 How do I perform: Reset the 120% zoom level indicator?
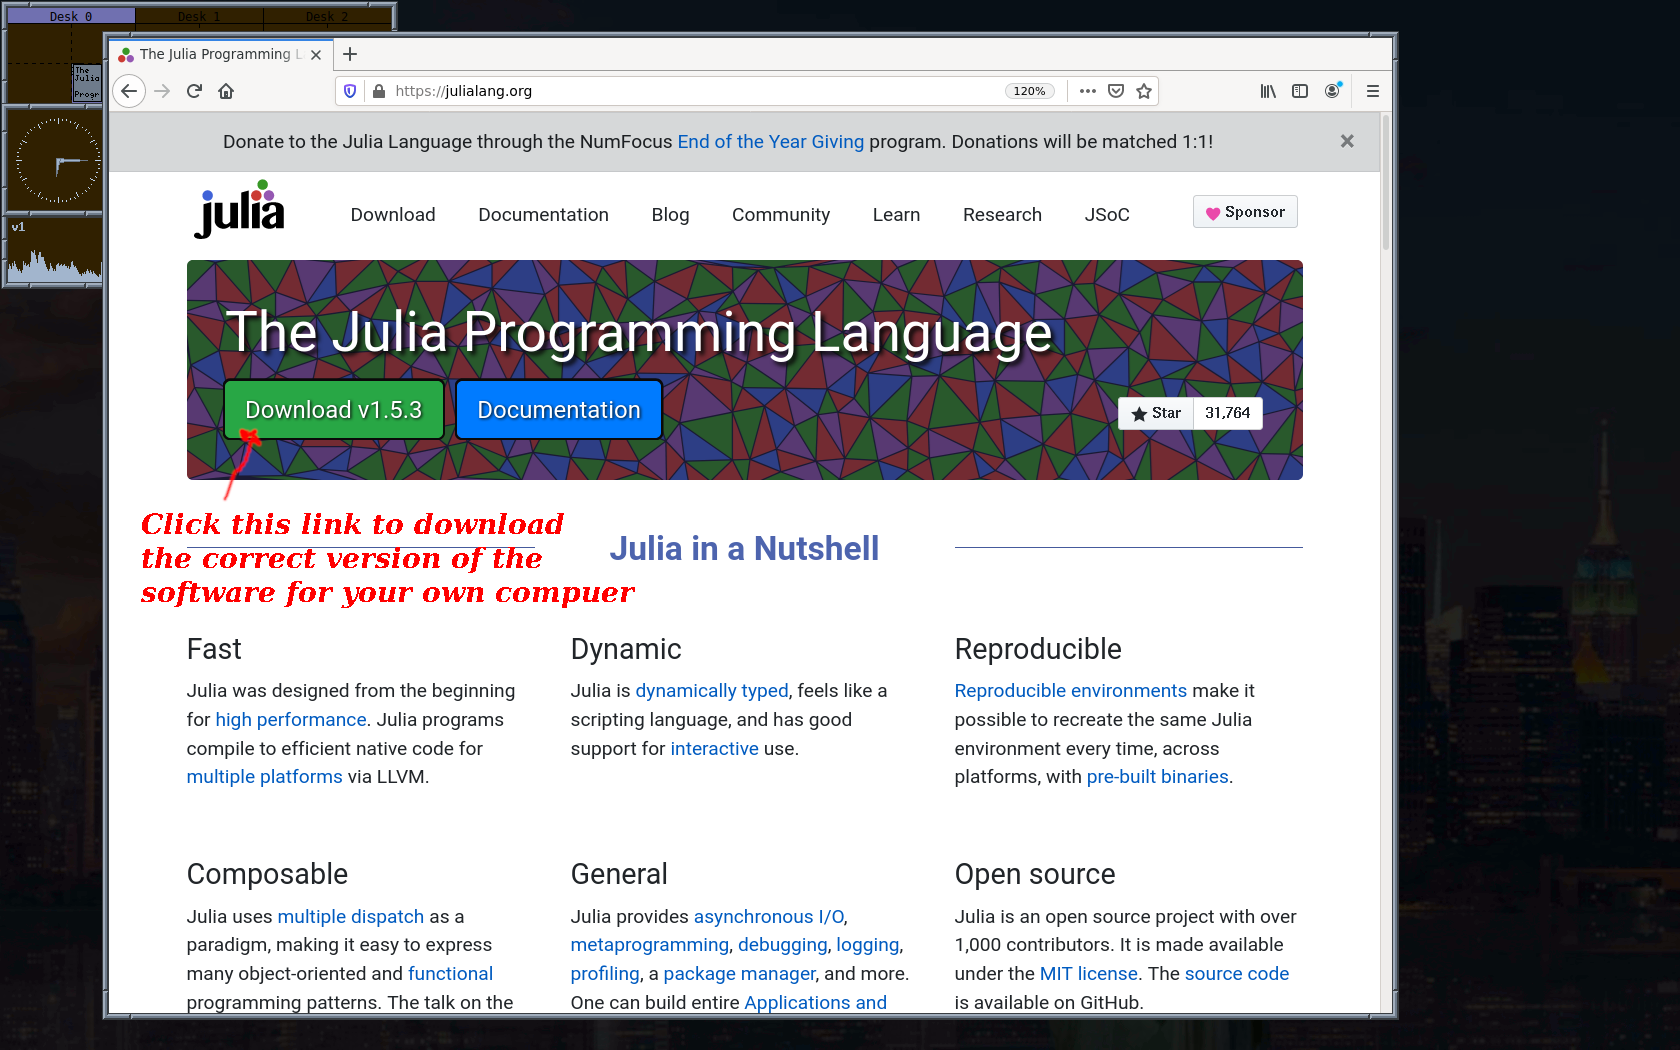point(1029,91)
